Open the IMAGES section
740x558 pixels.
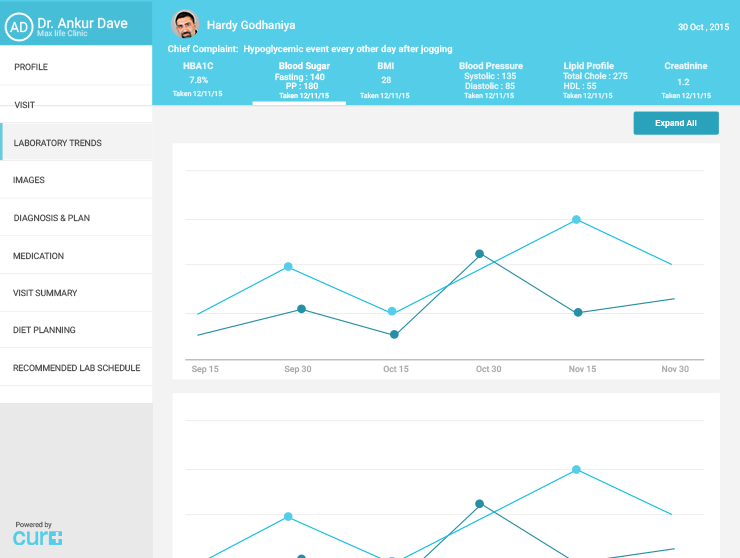click(x=76, y=180)
